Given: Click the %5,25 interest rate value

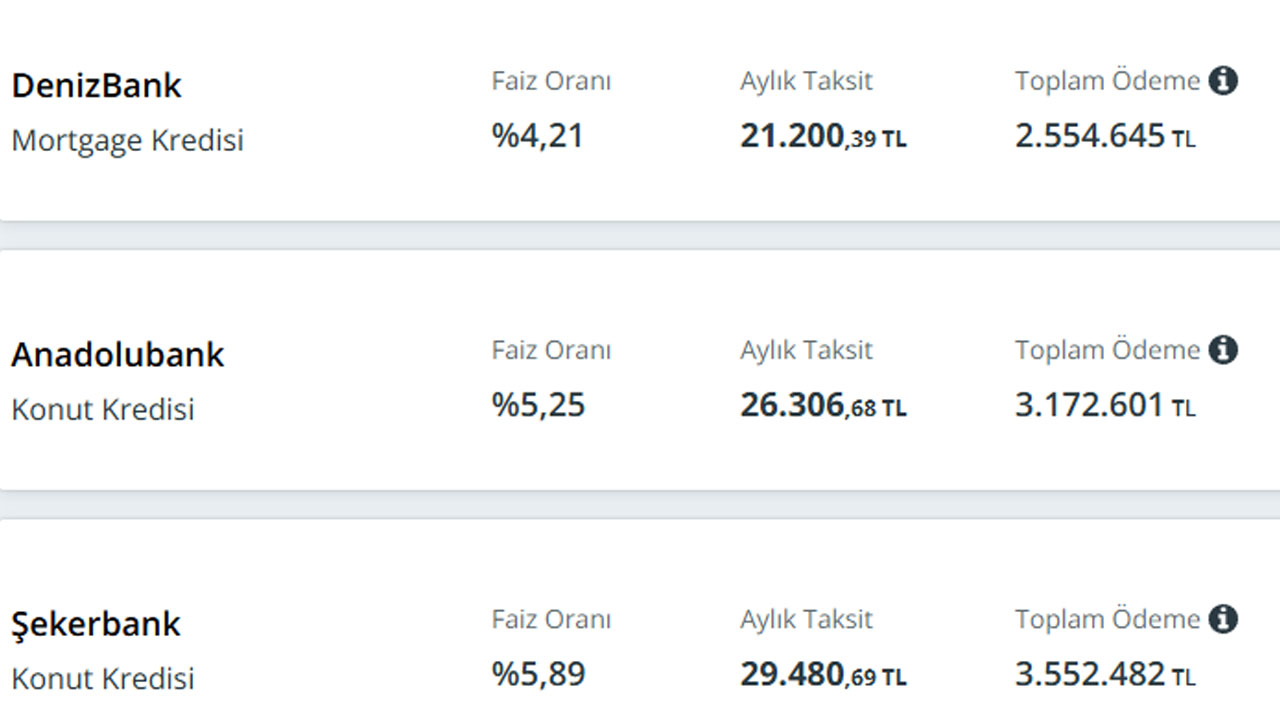Looking at the screenshot, I should point(538,404).
